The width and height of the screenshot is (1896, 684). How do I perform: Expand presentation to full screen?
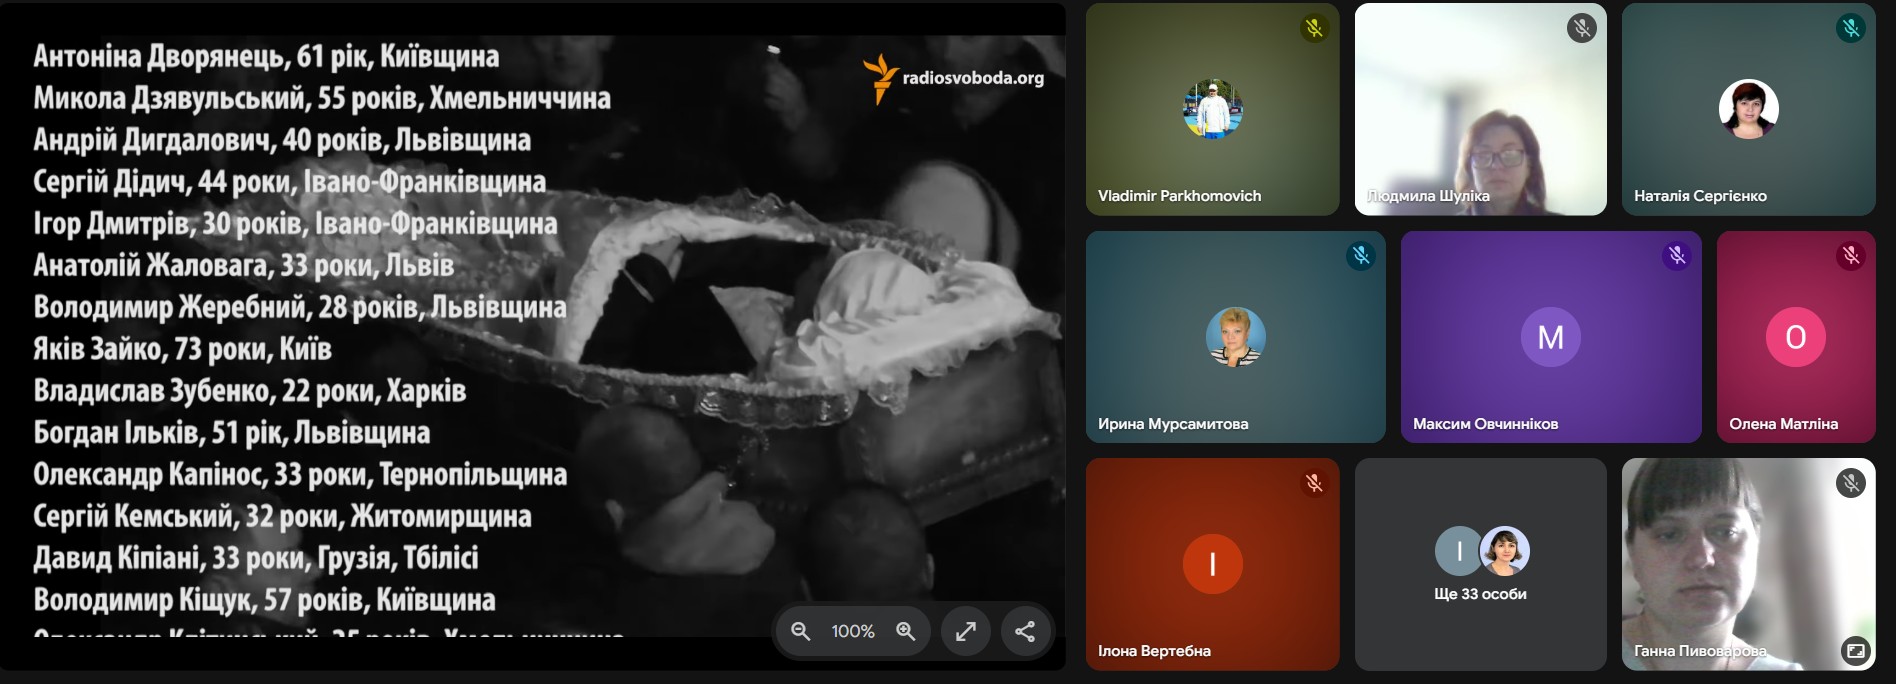point(966,631)
